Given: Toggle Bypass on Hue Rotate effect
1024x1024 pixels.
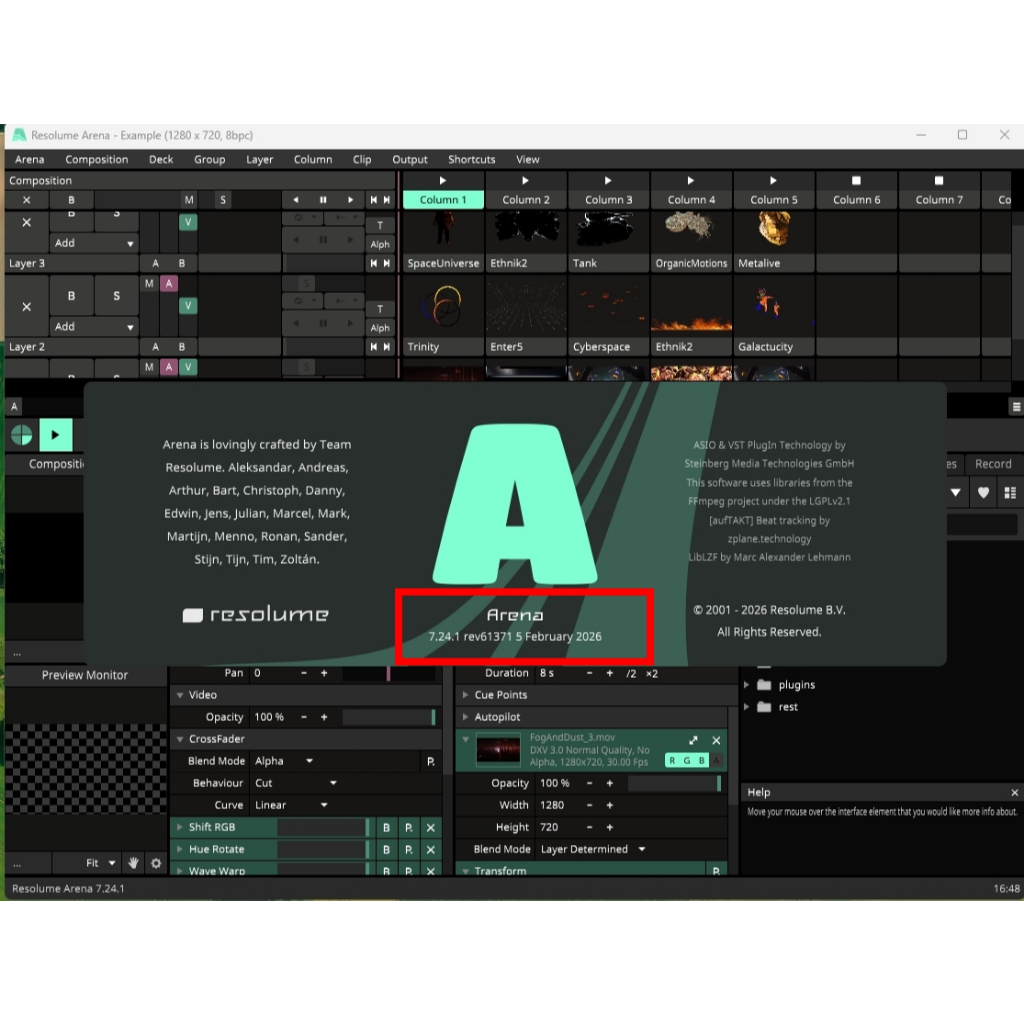Looking at the screenshot, I should [386, 850].
